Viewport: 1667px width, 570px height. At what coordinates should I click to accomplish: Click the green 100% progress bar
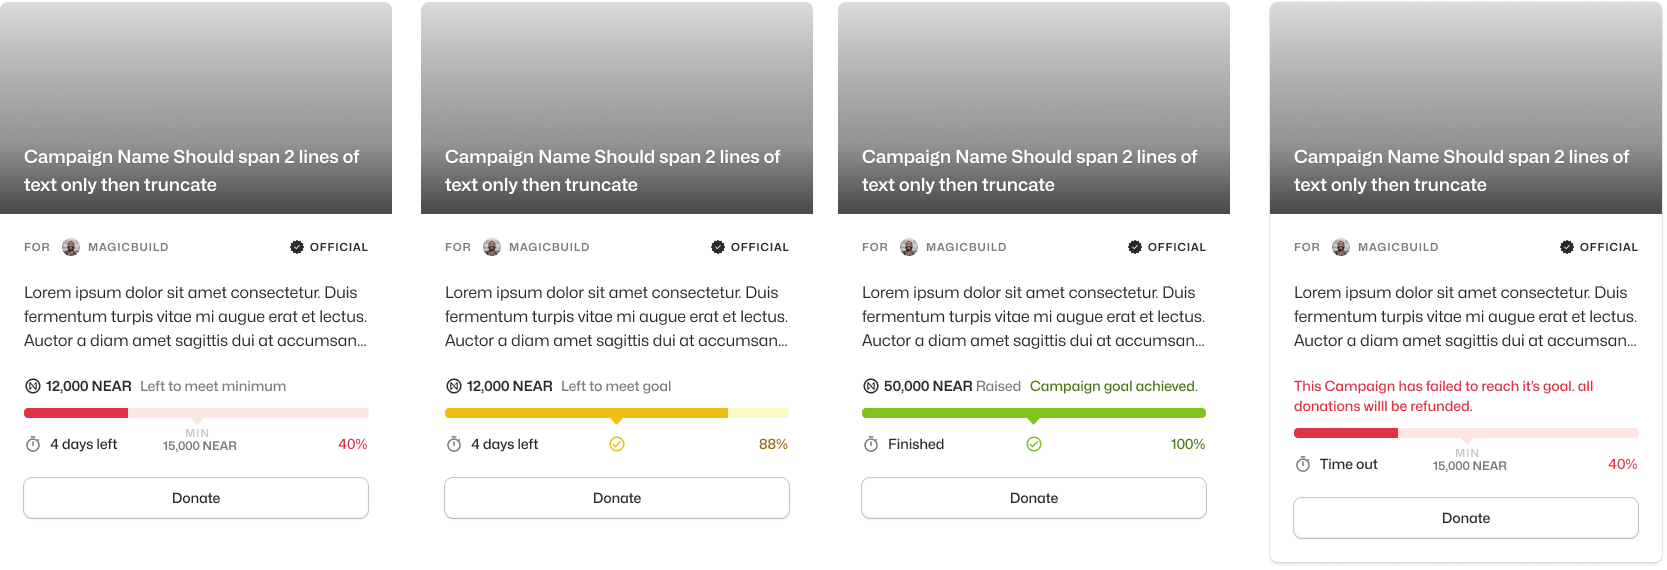point(1034,413)
